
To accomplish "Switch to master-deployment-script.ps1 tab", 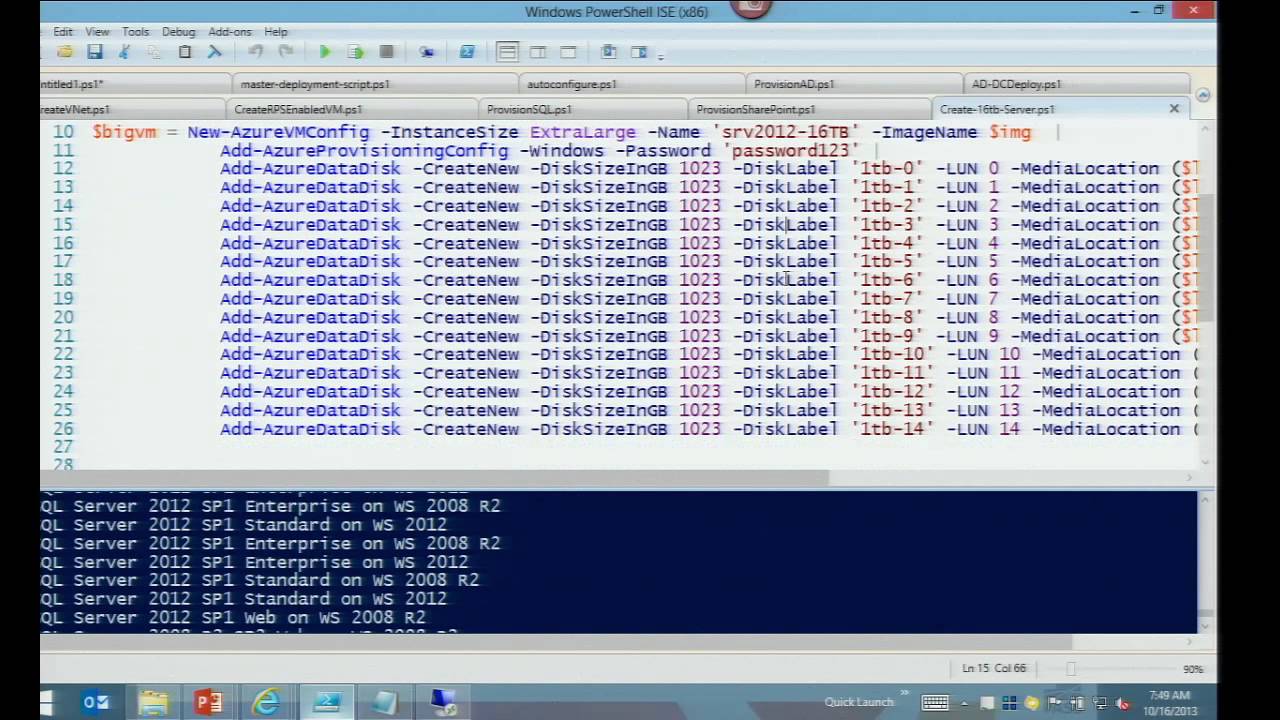I will pyautogui.click(x=374, y=85).
